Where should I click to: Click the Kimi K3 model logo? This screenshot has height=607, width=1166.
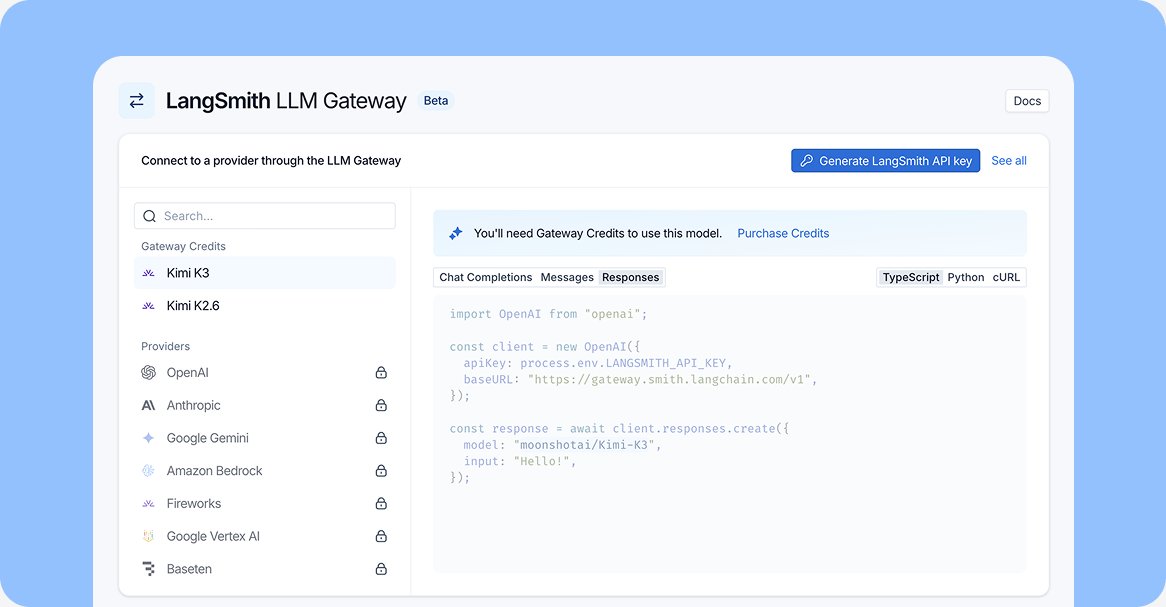pyautogui.click(x=149, y=273)
